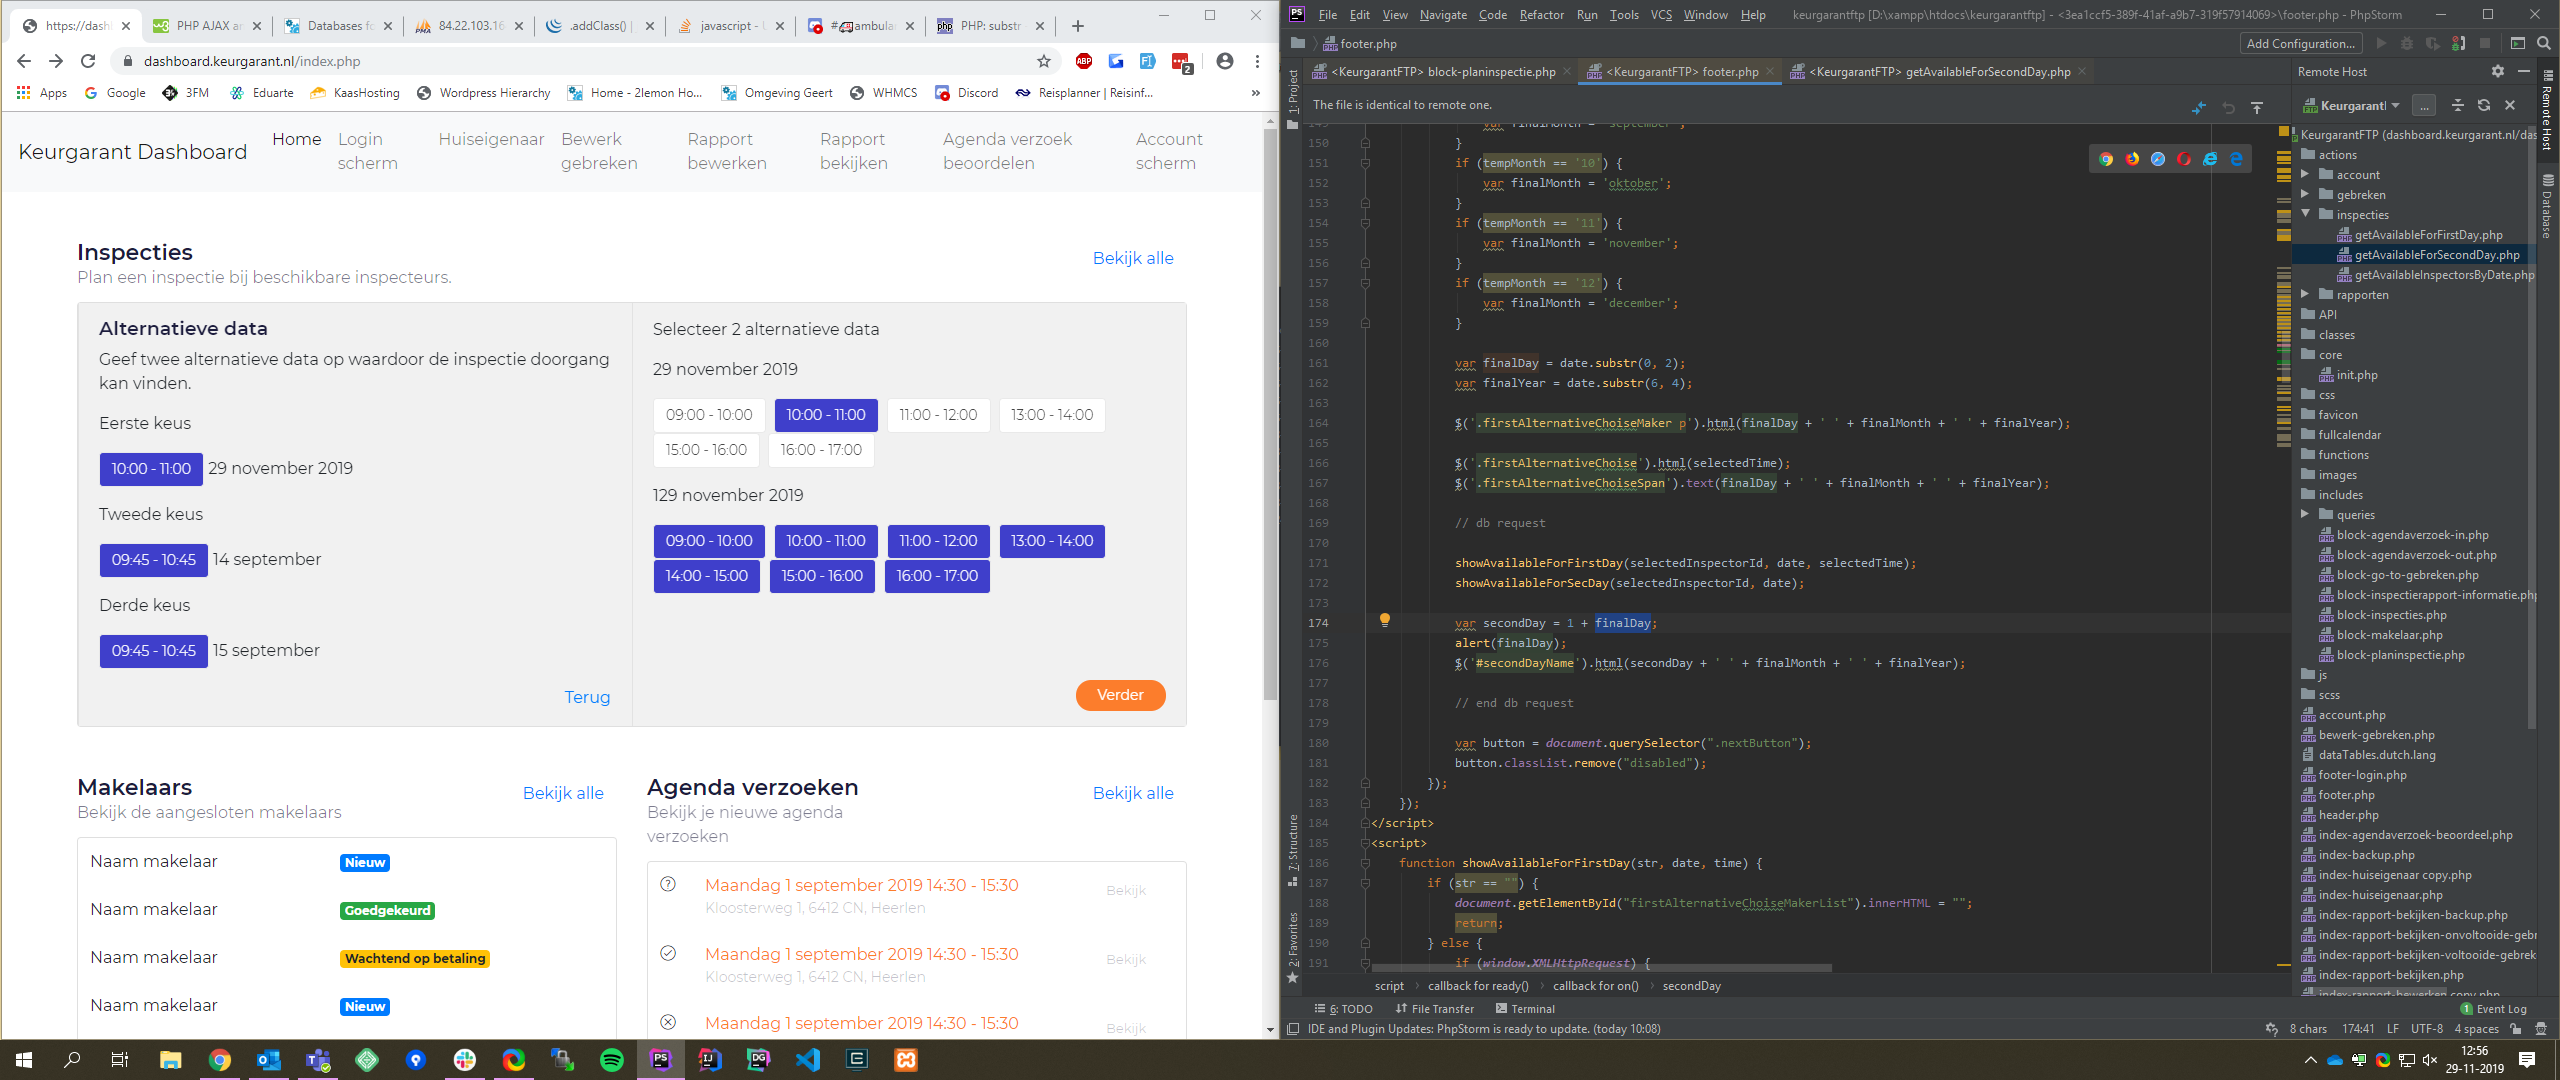This screenshot has height=1080, width=2560.
Task: Click the Terug link
Action: pos(587,697)
